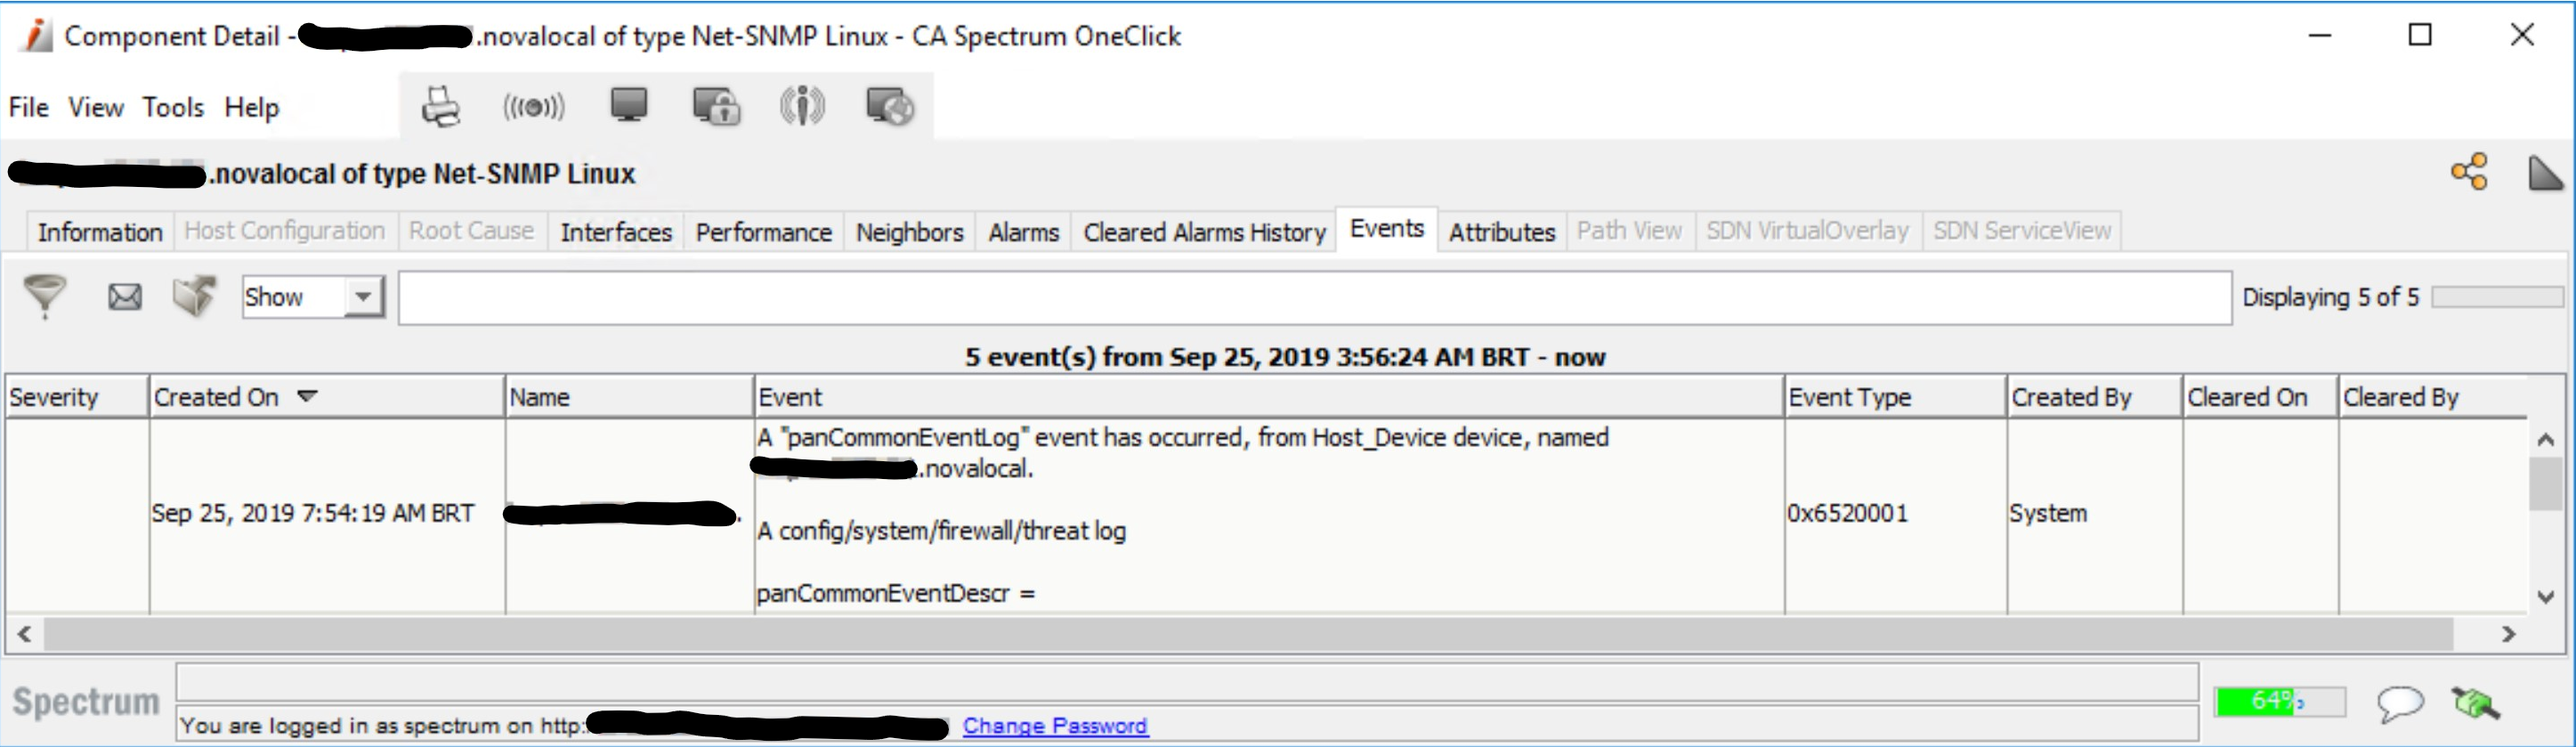Switch to the Performance tab

click(x=763, y=232)
